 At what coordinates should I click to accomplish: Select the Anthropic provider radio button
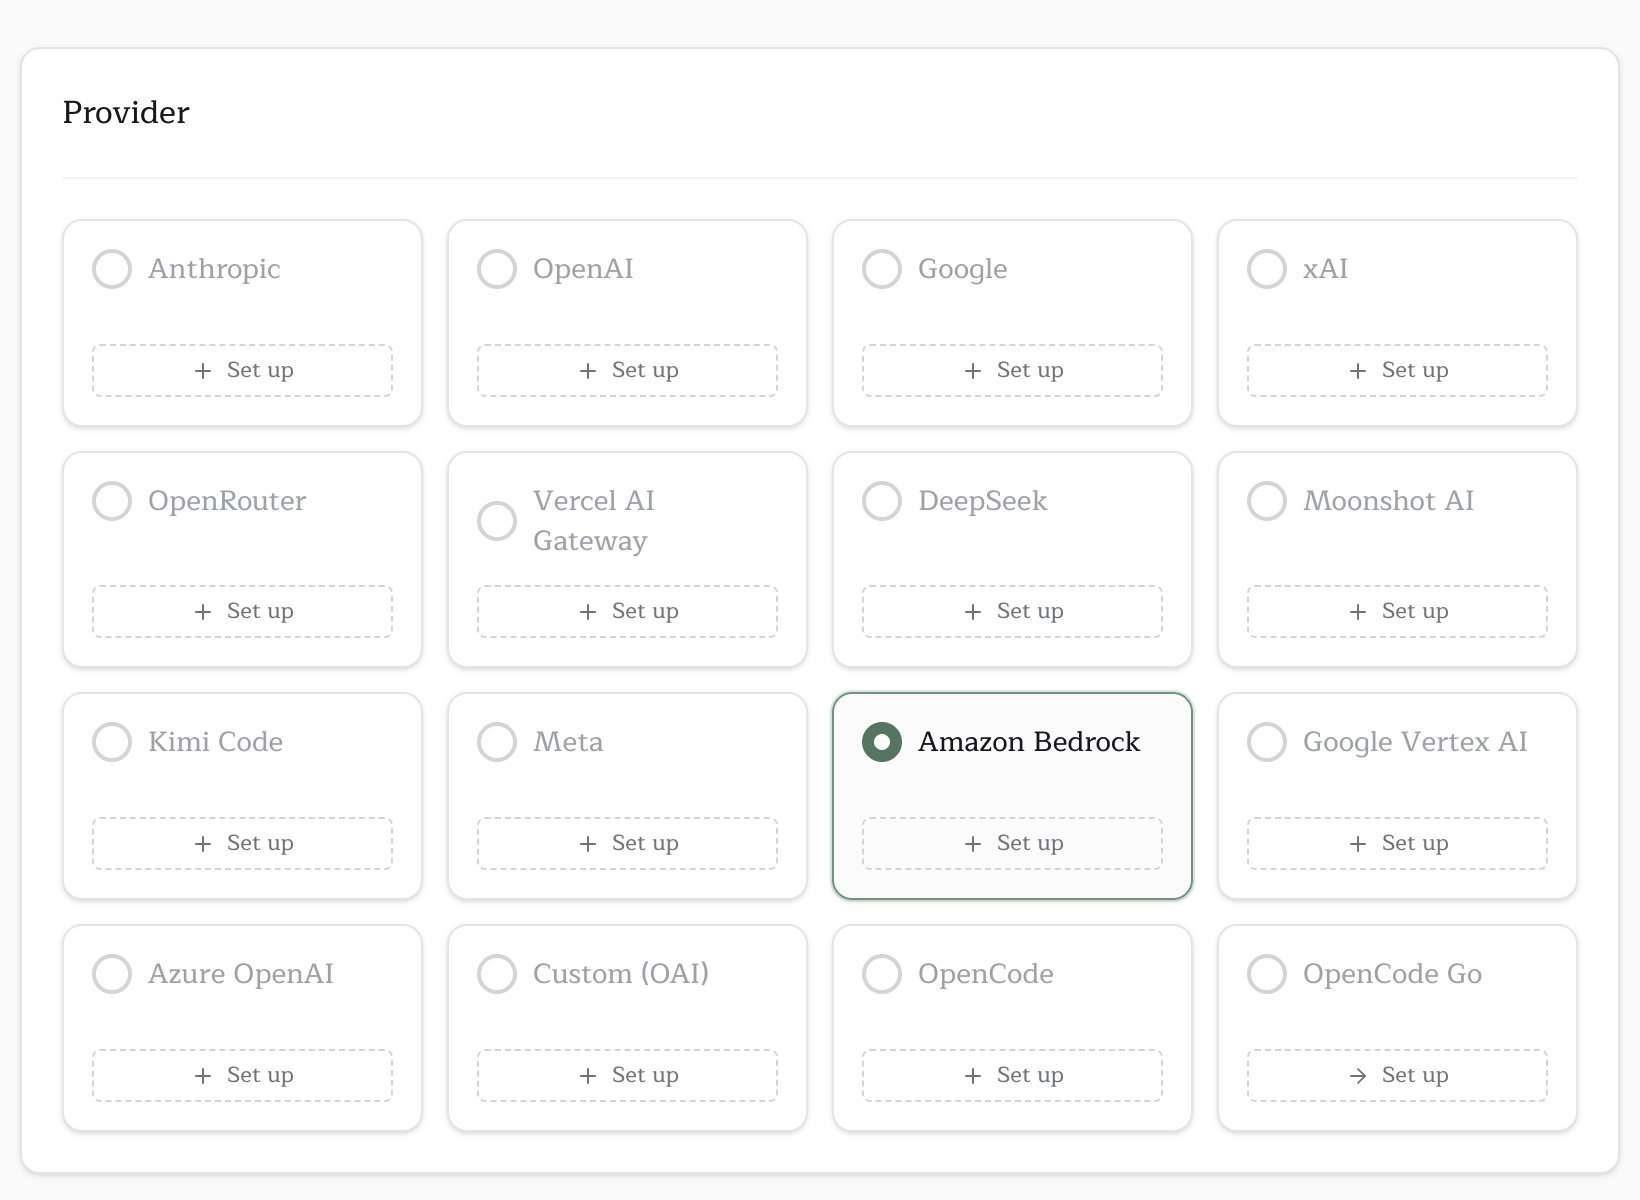(x=112, y=269)
